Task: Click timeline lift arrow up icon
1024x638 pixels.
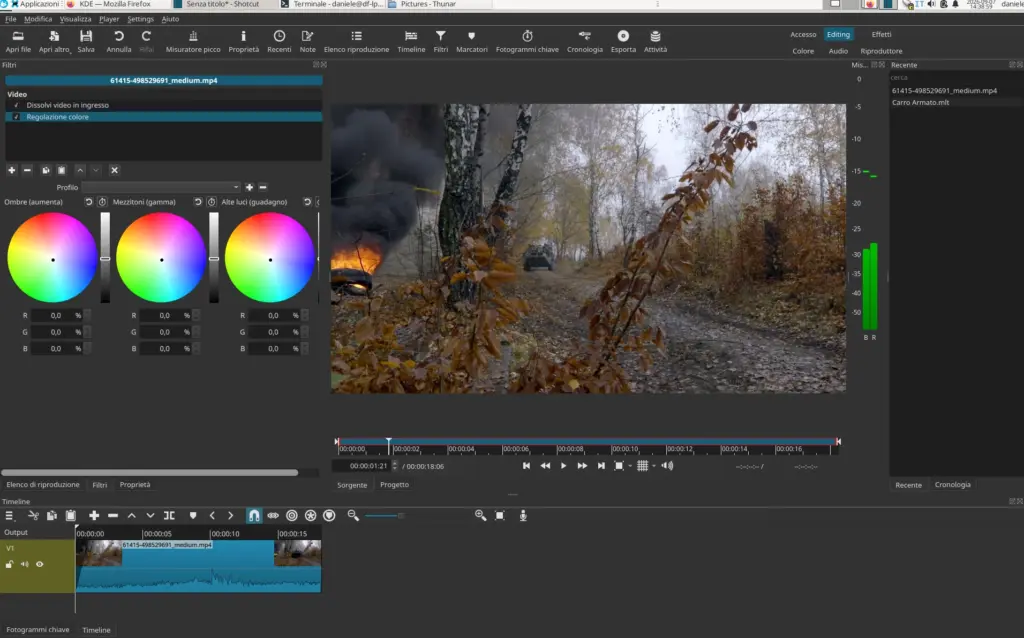Action: (131, 515)
